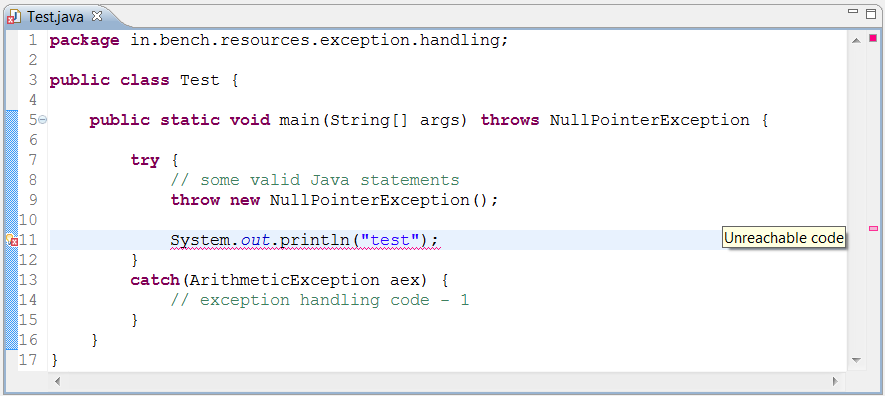885x396 pixels.
Task: Close the Test.java editor tab
Action: click(x=97, y=16)
